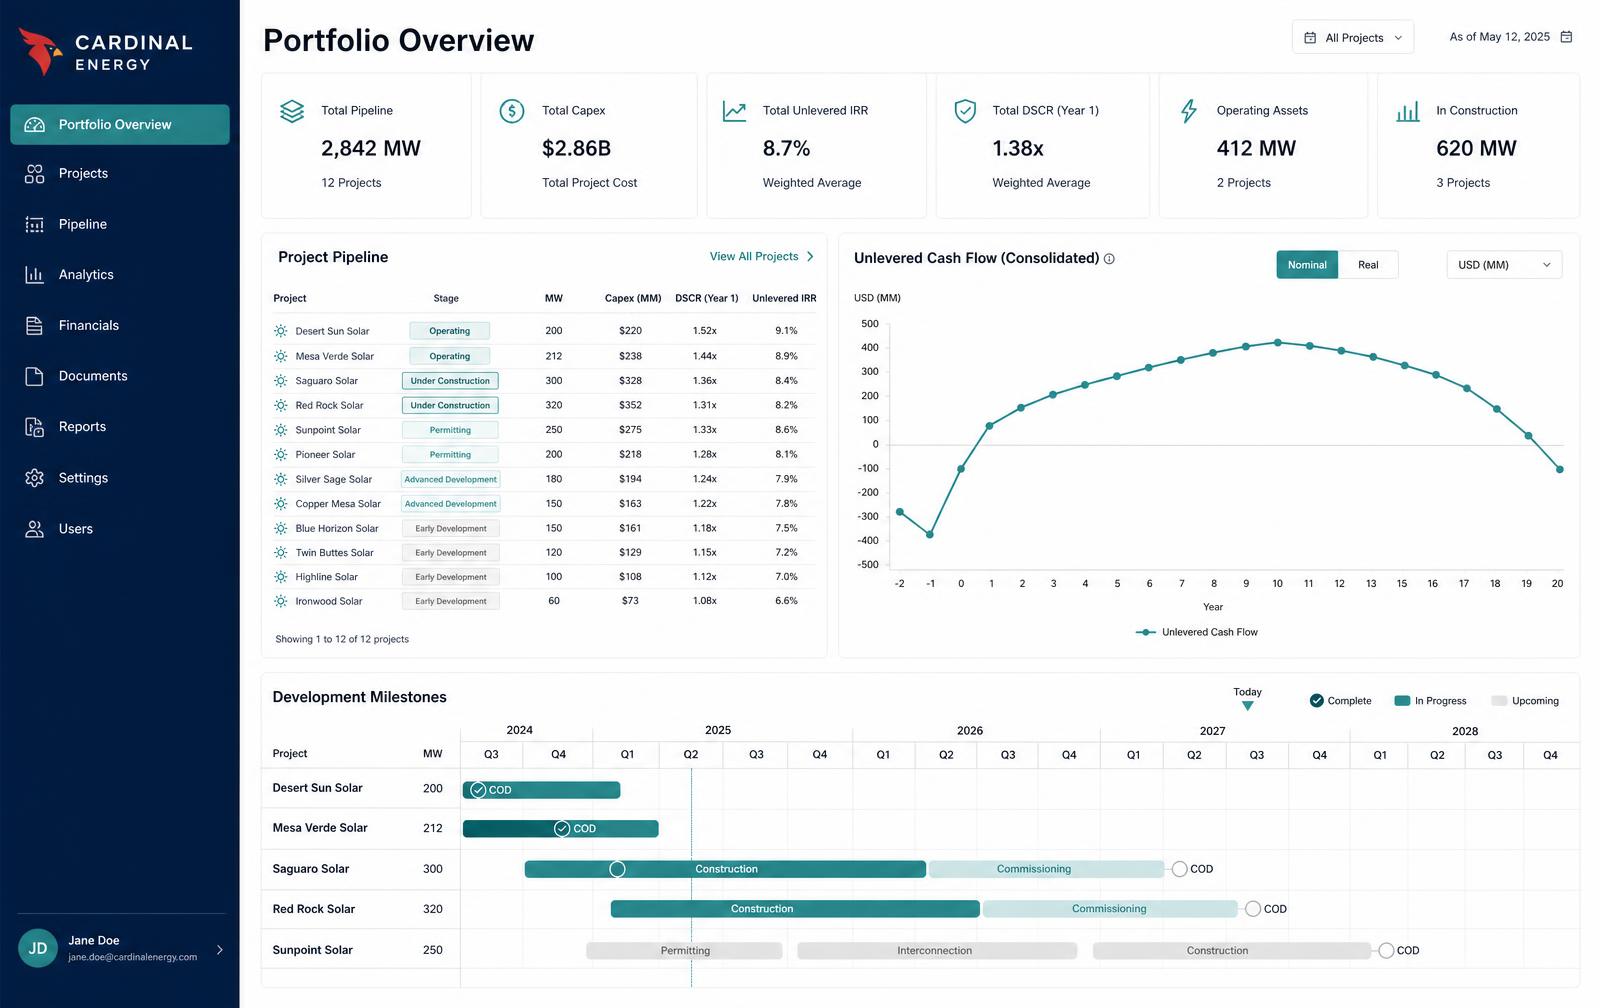Screen dimensions: 1600x1008
Task: Click the Sunpoint Solar Interconnection bar
Action: 937,951
